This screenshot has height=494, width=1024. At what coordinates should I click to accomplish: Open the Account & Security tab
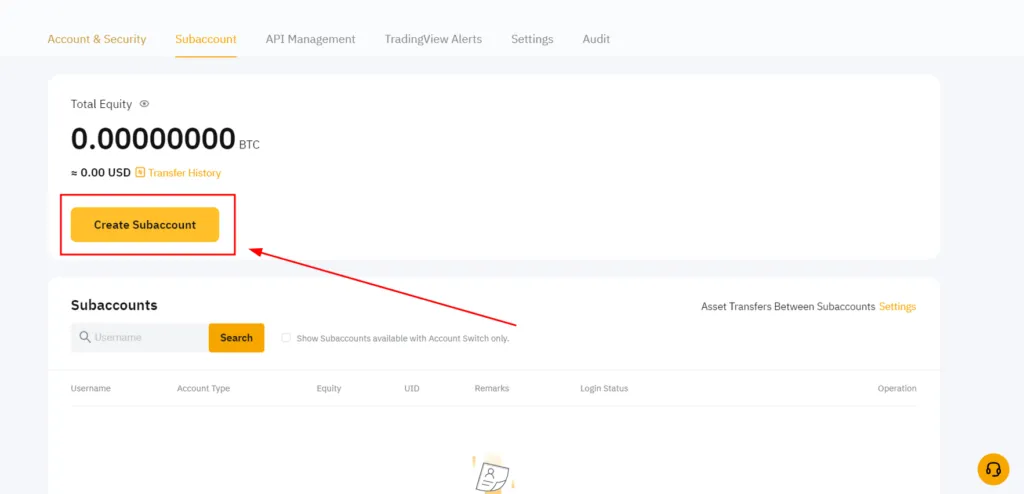click(97, 39)
